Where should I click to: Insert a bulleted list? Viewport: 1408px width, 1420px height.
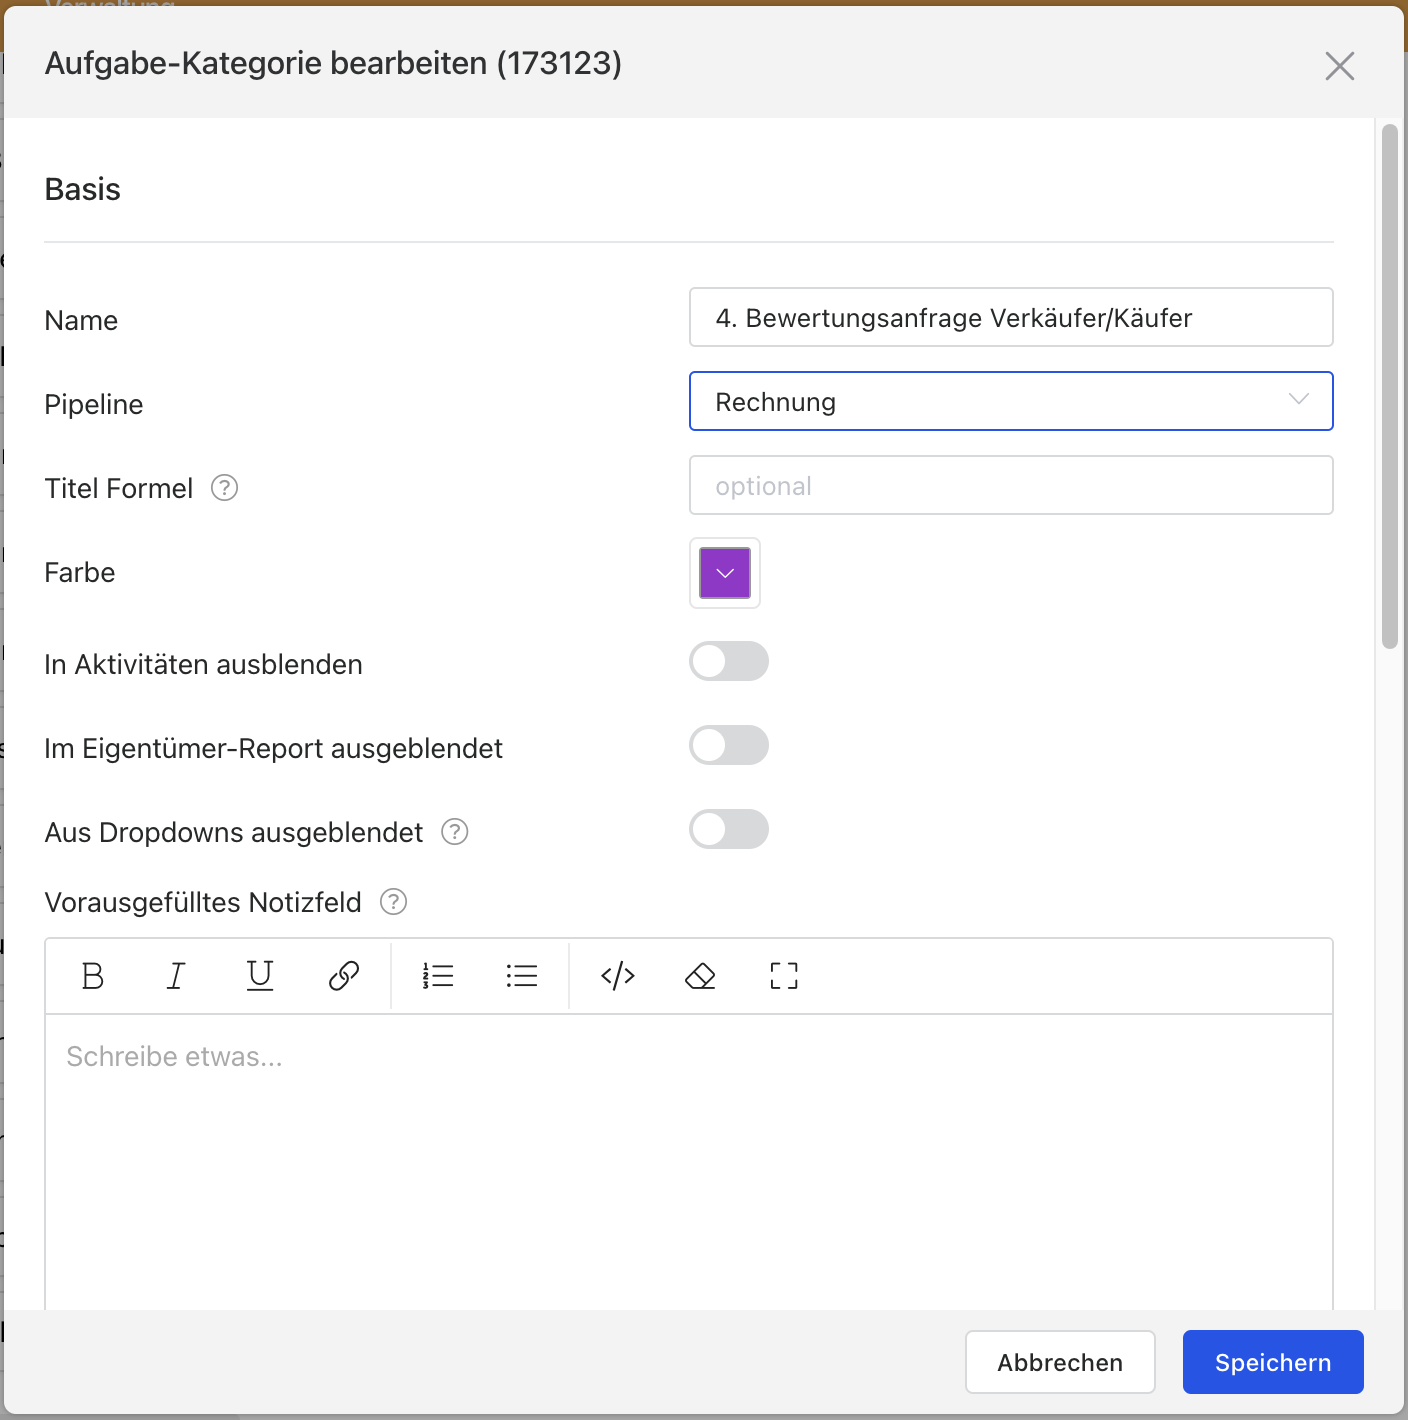point(522,975)
